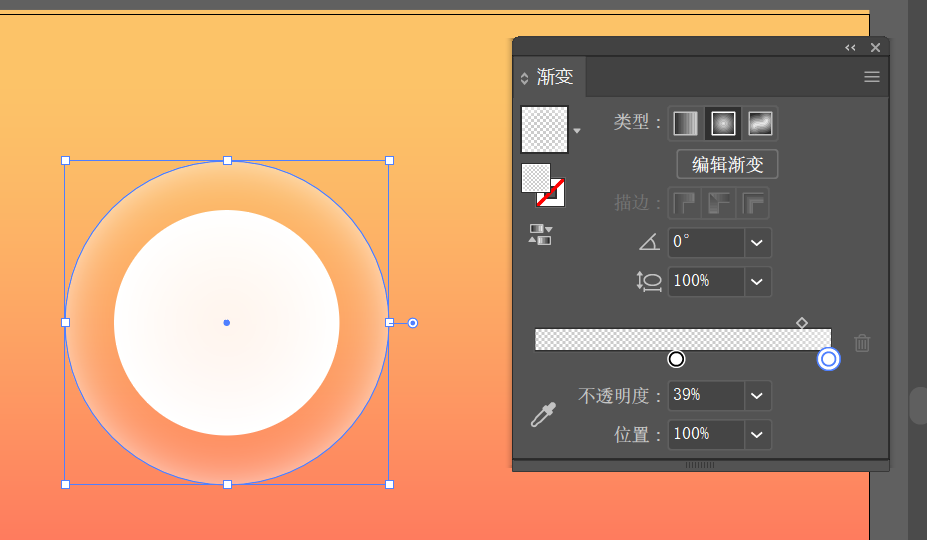Pick a color with the eyedropper icon

coord(543,415)
